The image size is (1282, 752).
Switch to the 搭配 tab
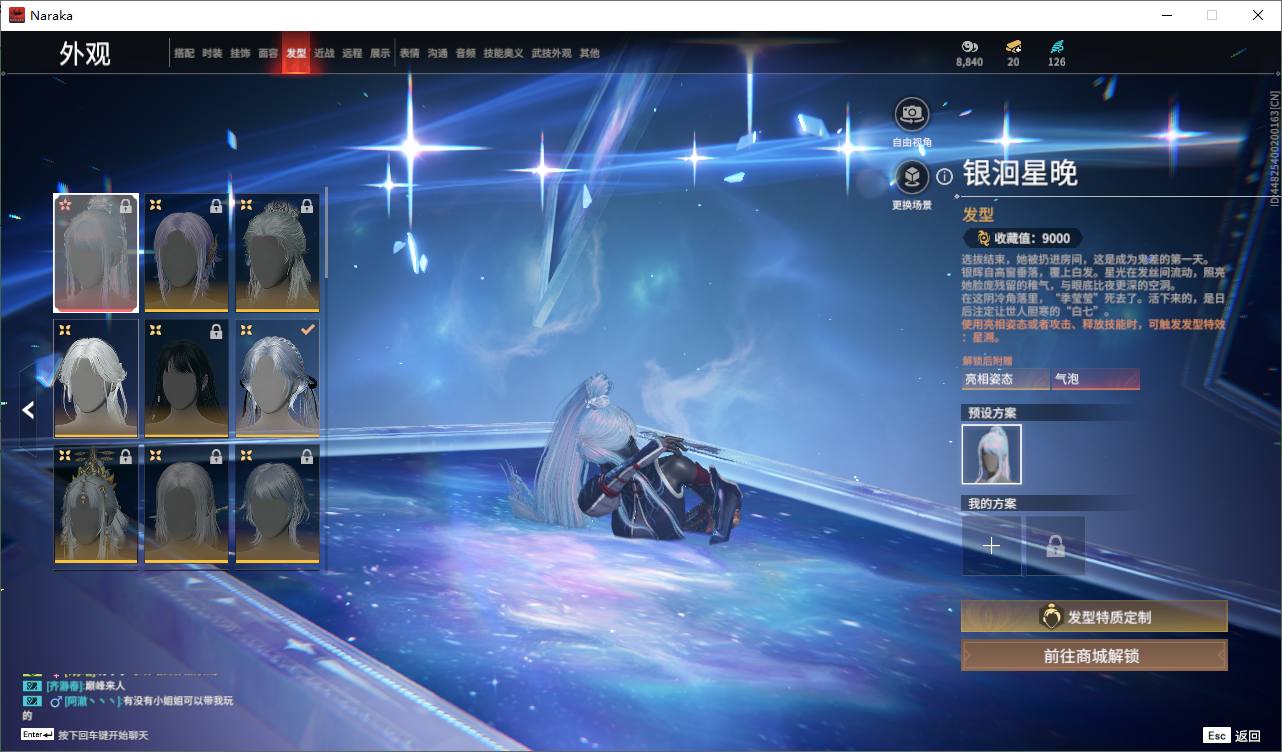[184, 53]
